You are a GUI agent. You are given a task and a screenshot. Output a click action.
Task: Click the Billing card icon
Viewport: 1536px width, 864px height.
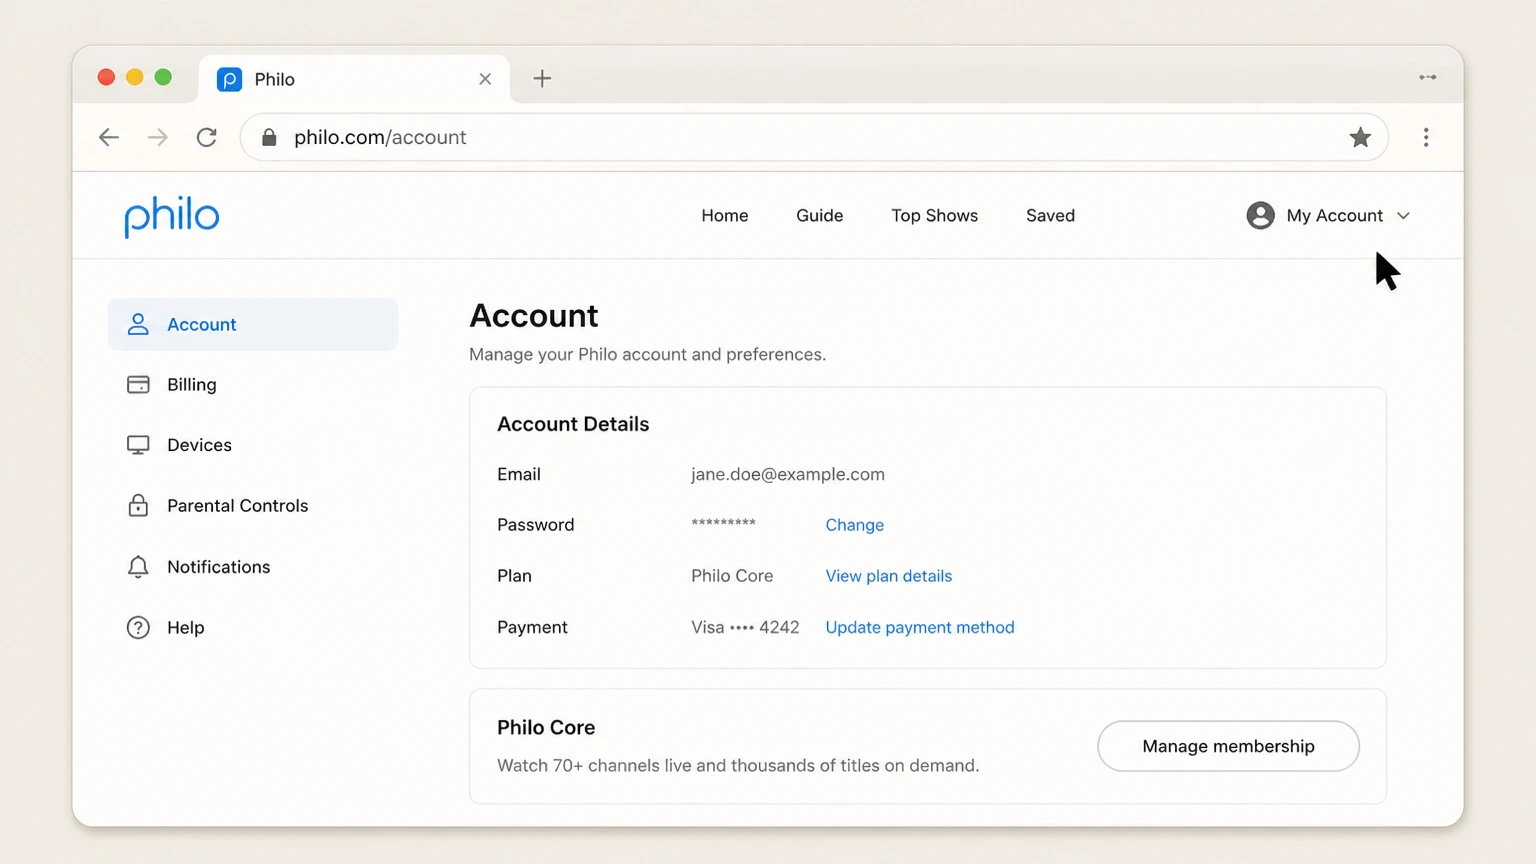[x=138, y=385]
